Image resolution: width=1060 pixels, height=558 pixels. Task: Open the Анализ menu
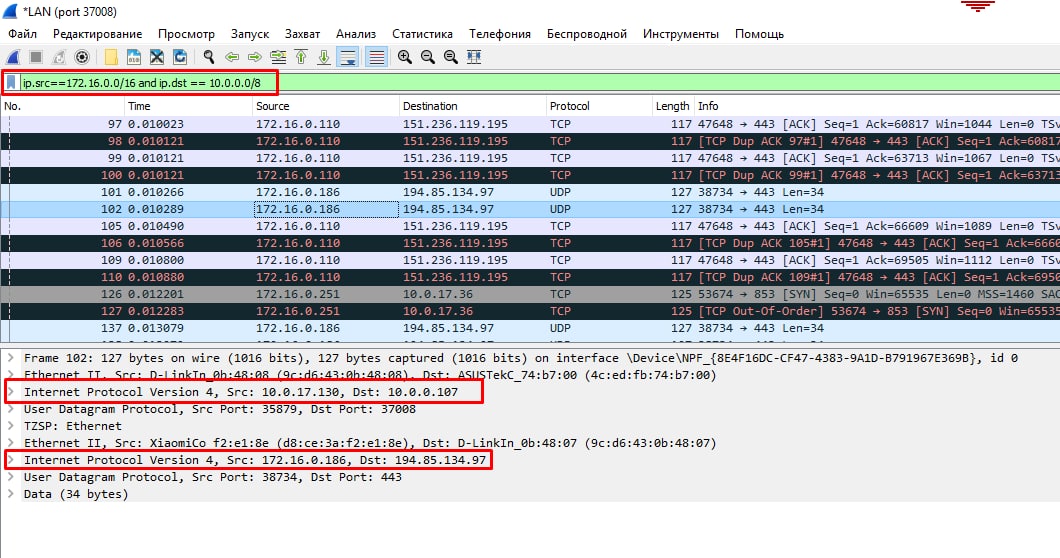point(356,34)
